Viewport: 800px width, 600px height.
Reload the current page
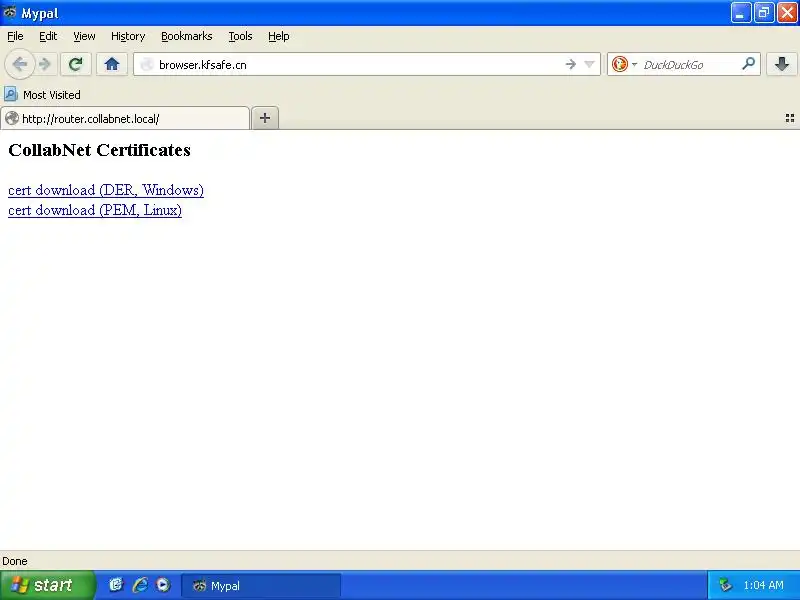76,64
